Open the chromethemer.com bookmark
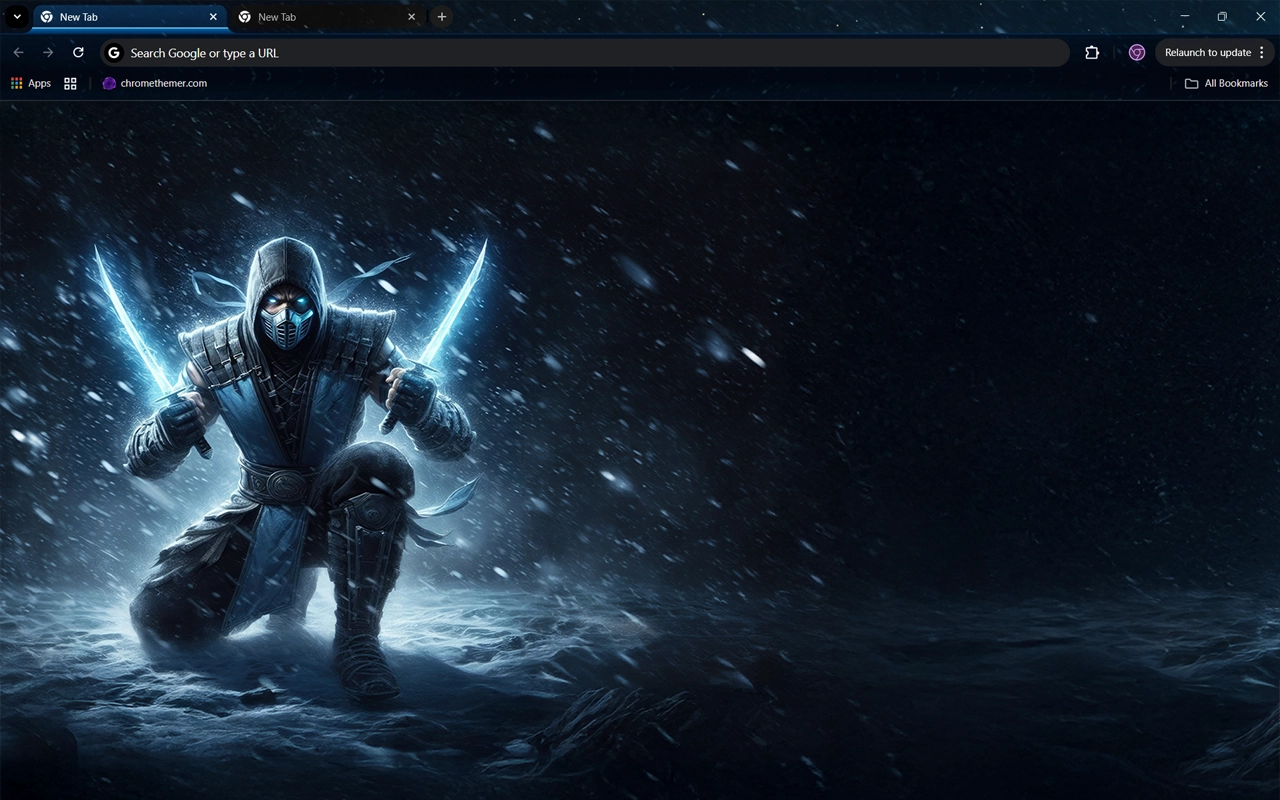 tap(155, 84)
